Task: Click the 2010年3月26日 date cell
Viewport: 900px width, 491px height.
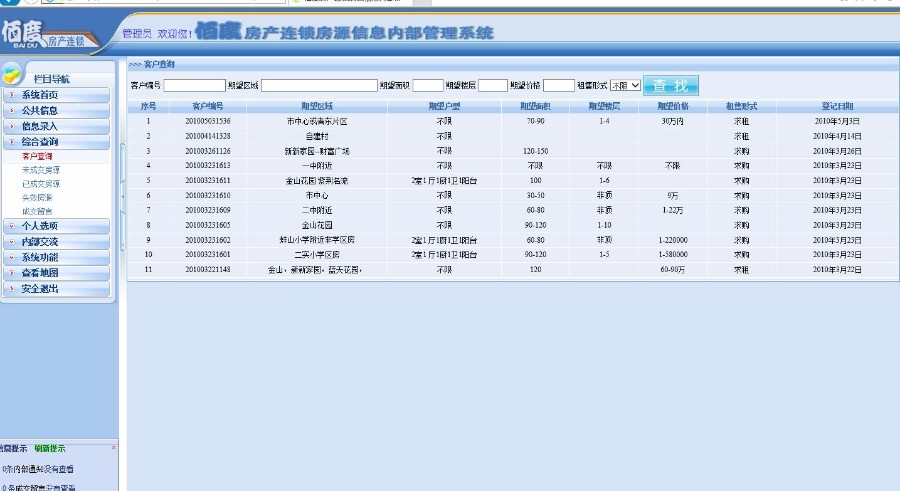Action: [837, 151]
